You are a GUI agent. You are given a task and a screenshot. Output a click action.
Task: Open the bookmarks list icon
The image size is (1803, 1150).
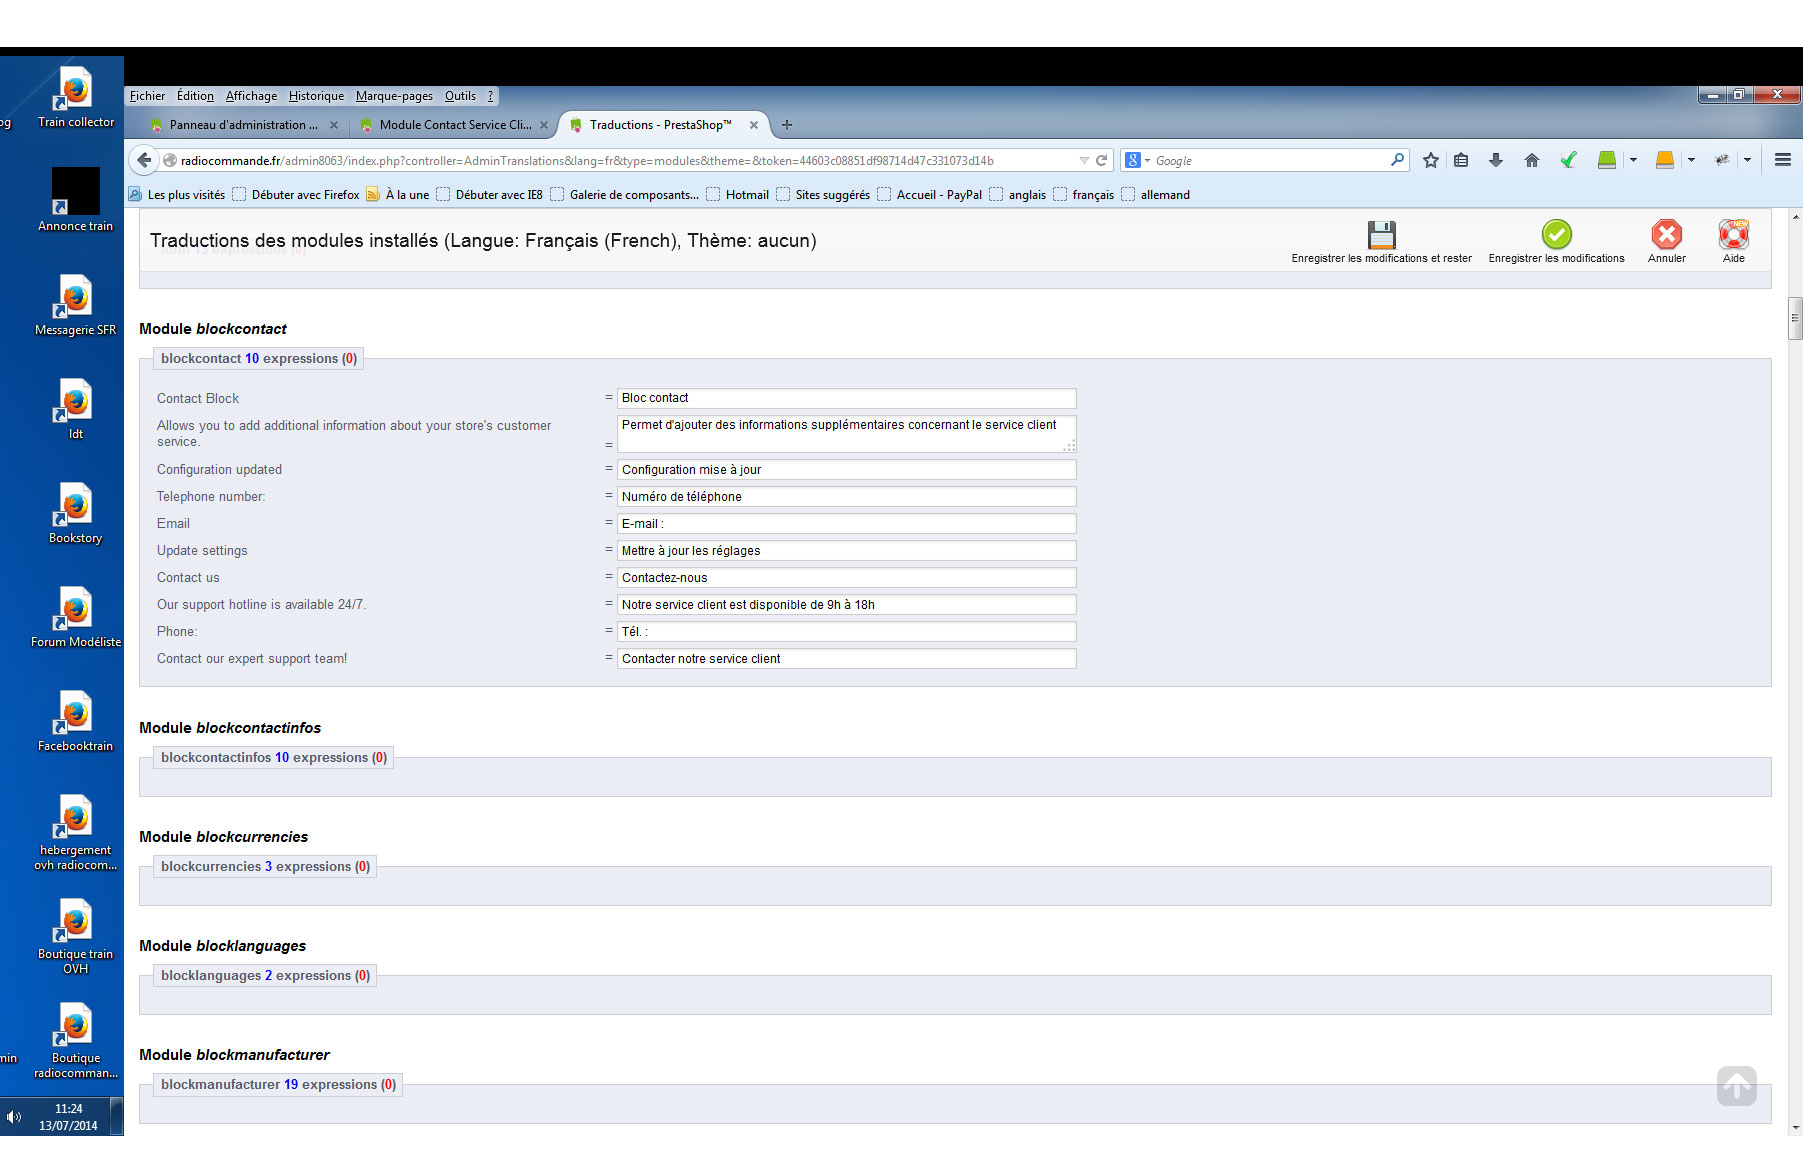(x=1461, y=160)
